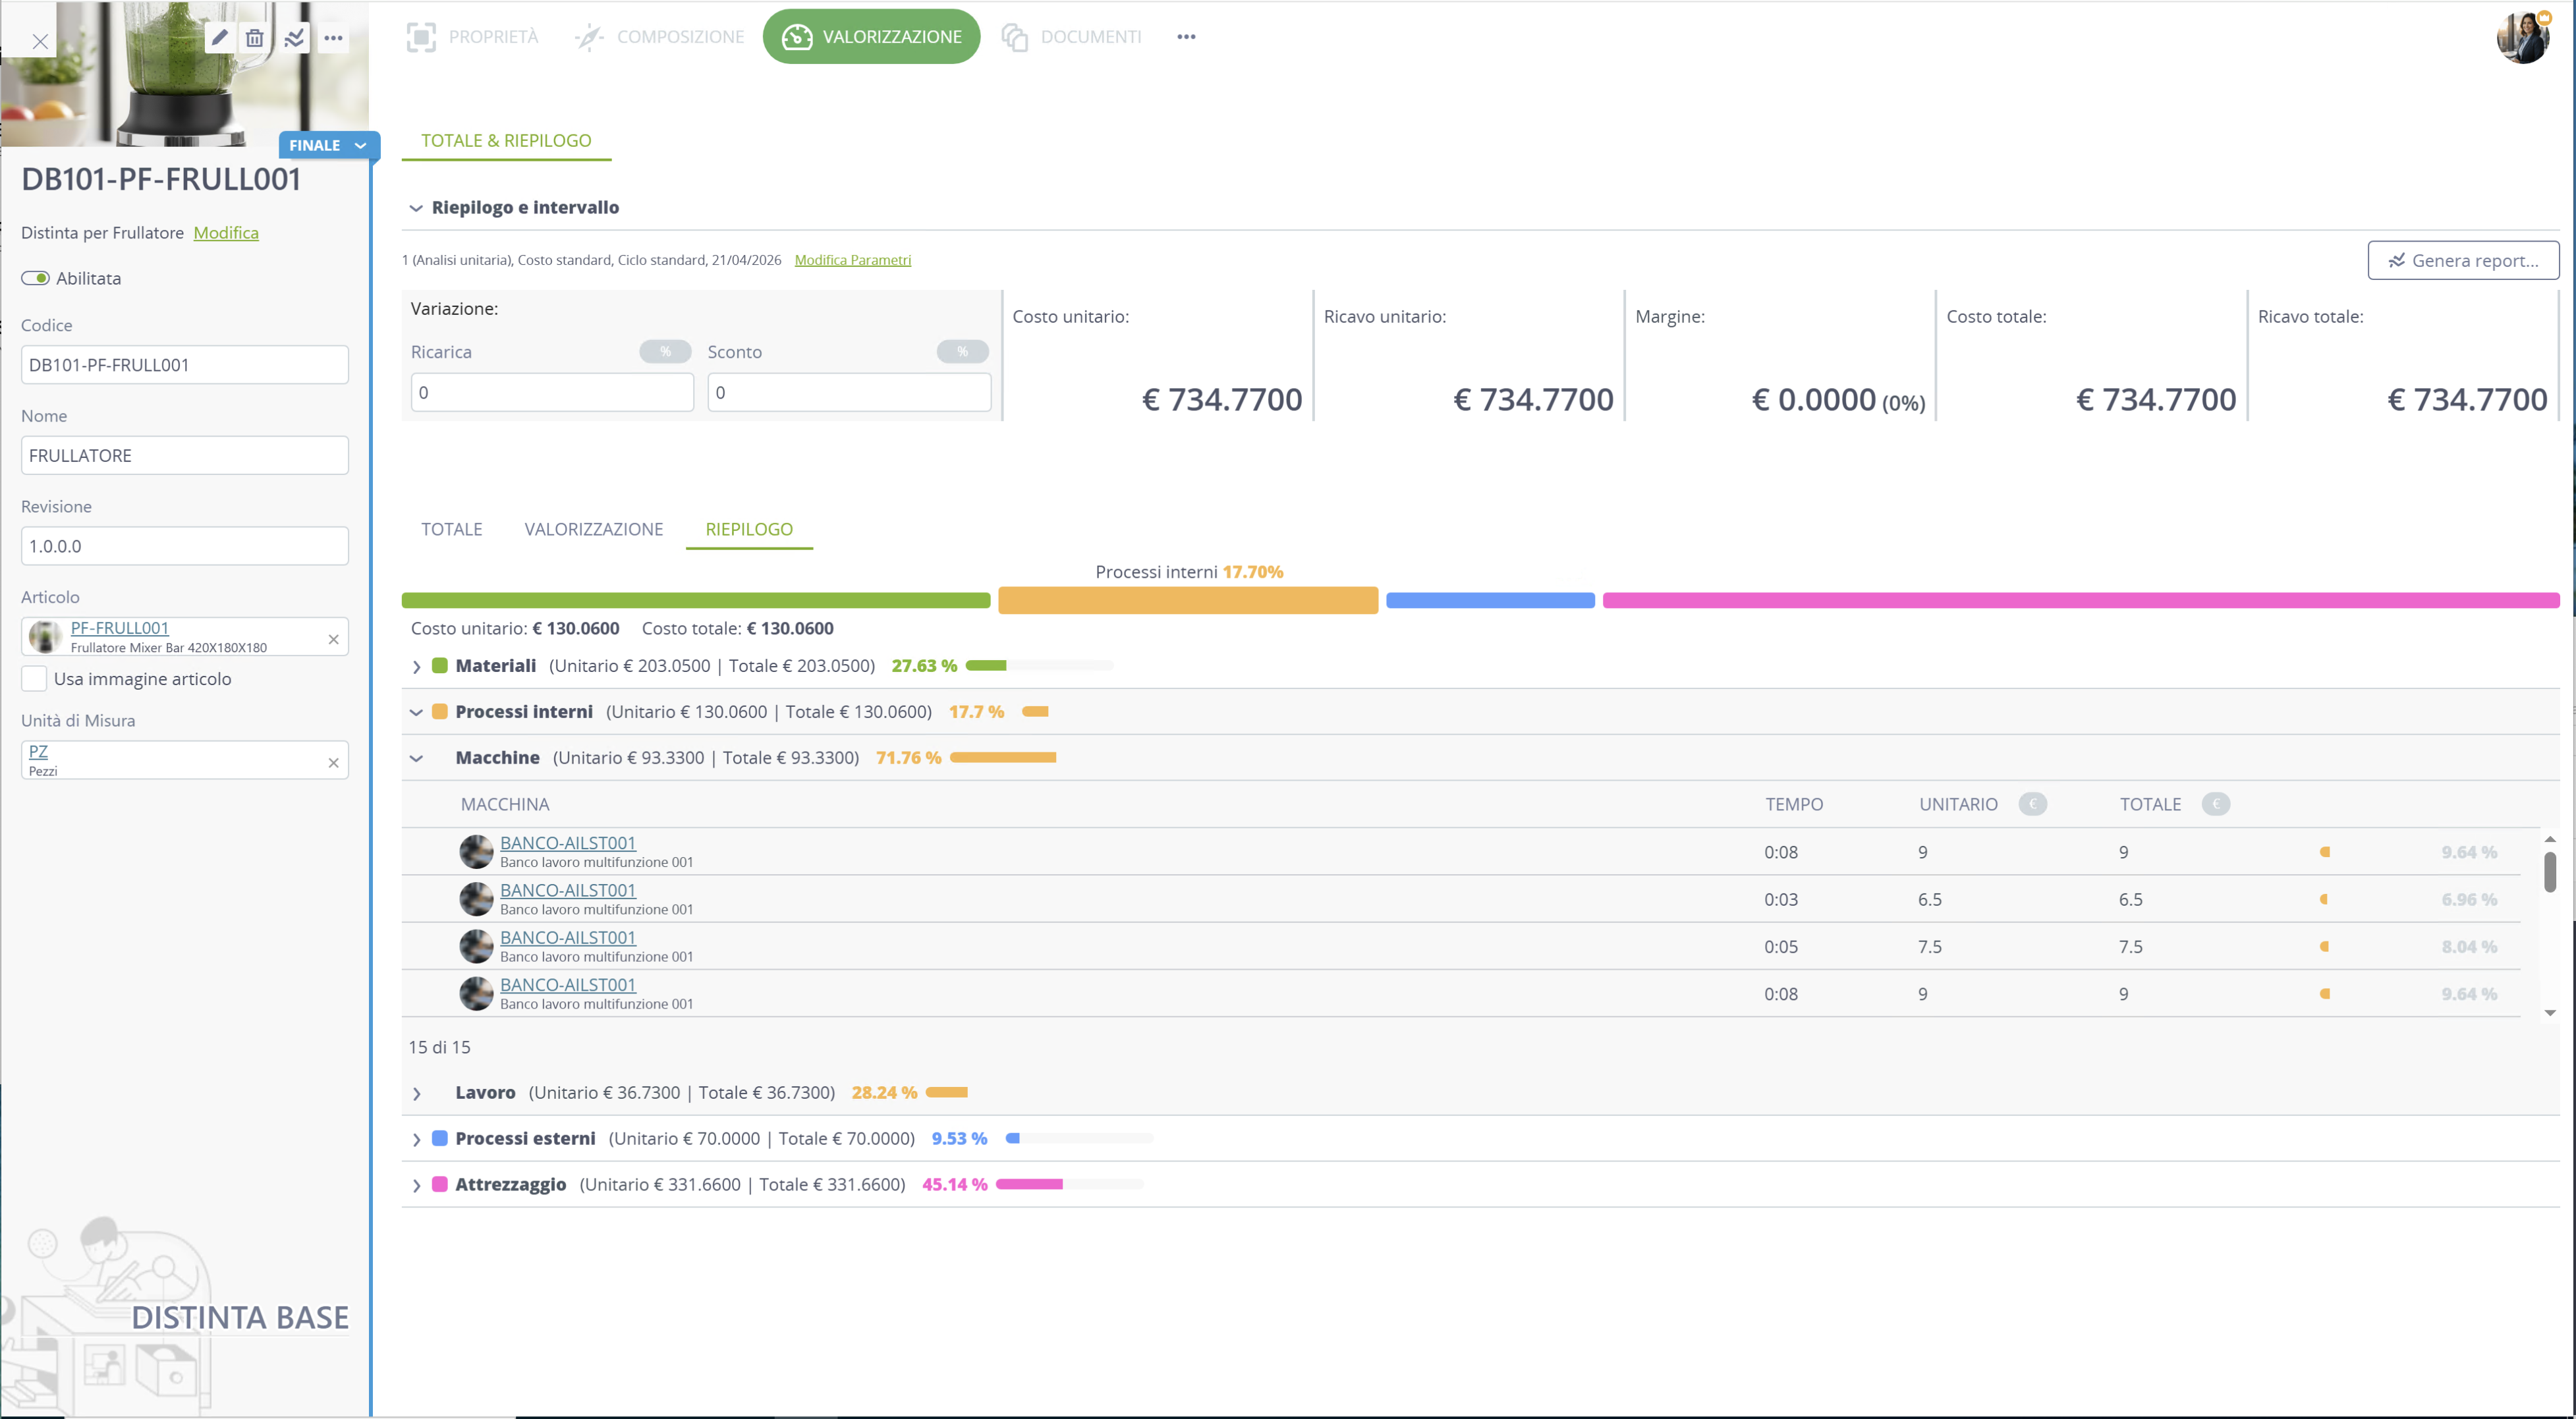This screenshot has width=2576, height=1419.
Task: Open the three-dots menu on product image
Action: click(x=333, y=38)
